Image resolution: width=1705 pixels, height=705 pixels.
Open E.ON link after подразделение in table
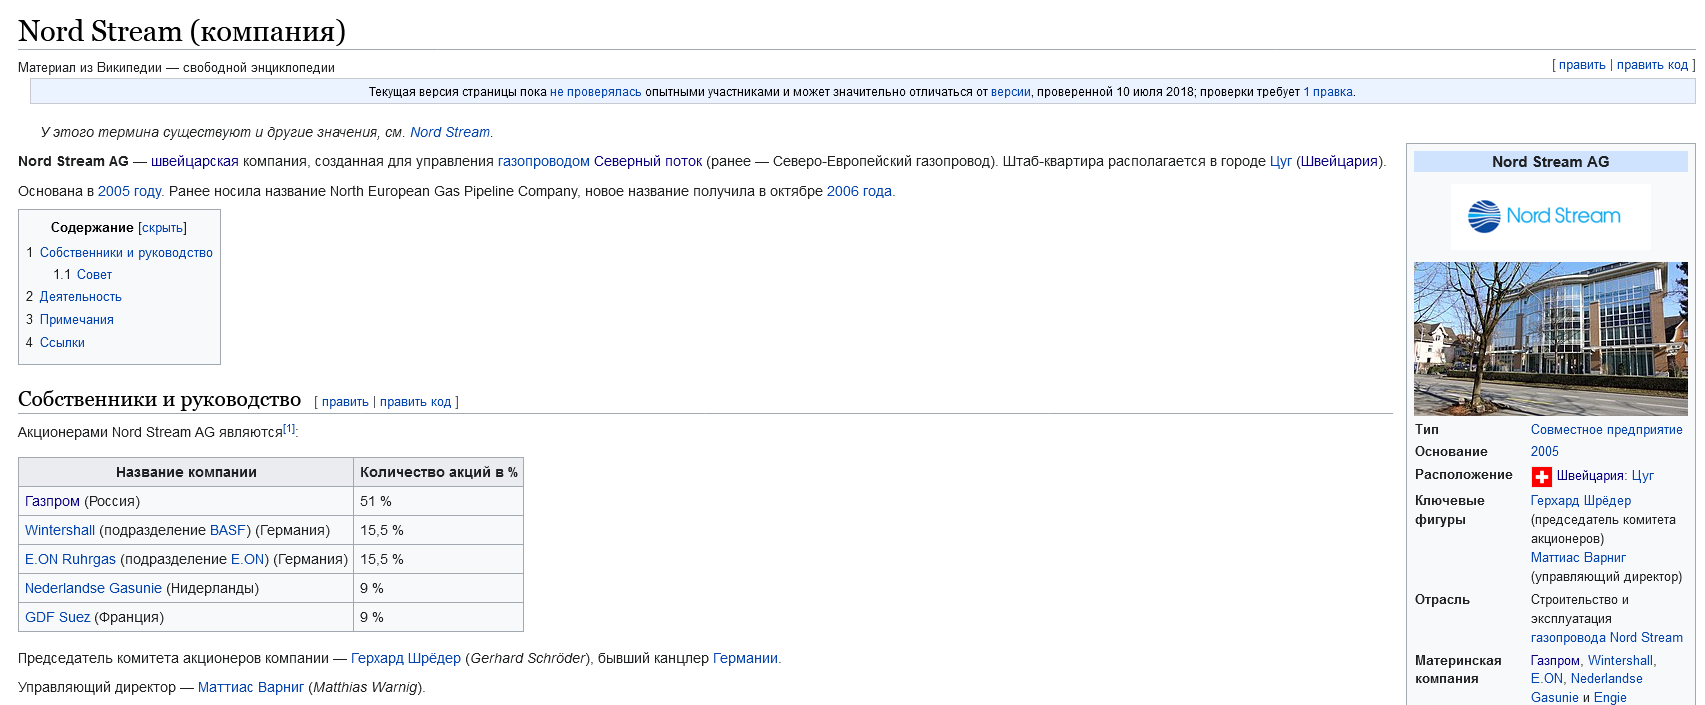point(247,559)
